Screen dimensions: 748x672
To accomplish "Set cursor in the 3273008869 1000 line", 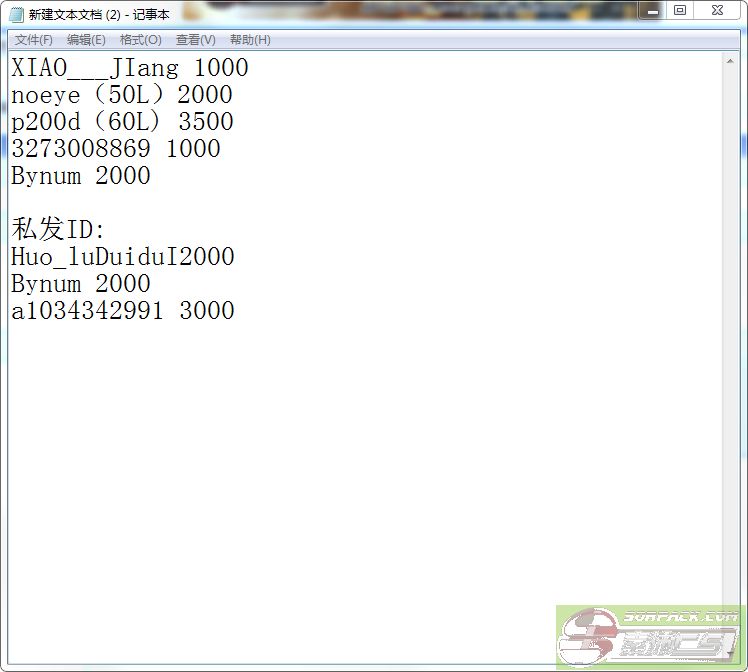I will click(115, 150).
